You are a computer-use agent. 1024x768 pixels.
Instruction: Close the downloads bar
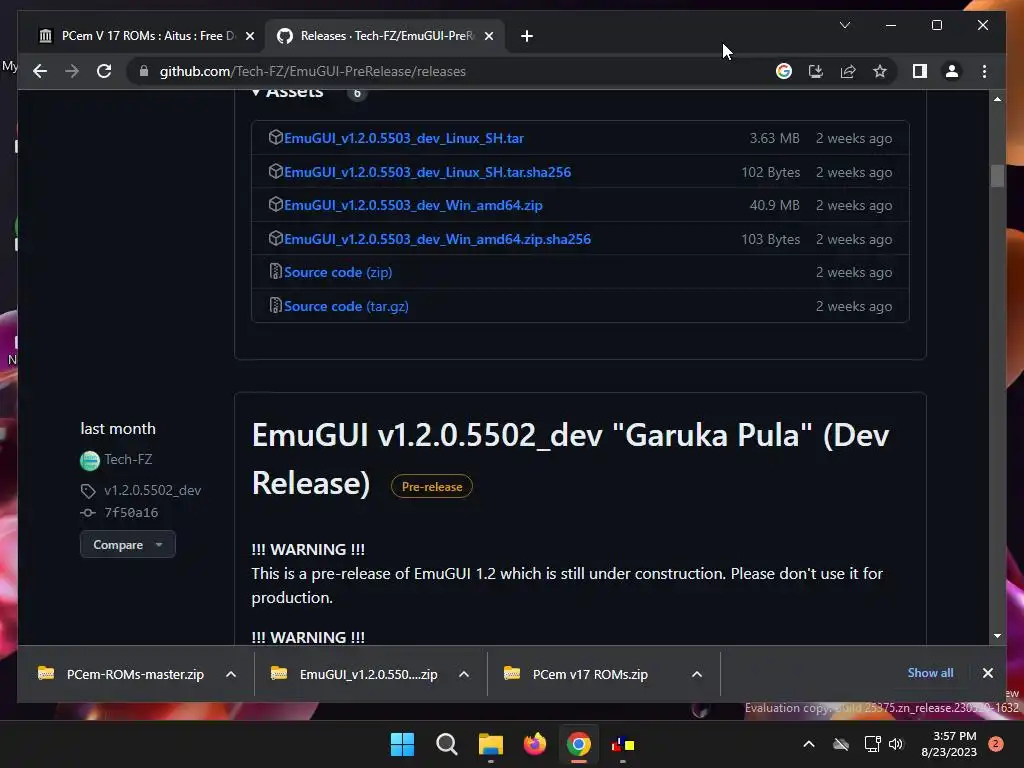[x=987, y=673]
